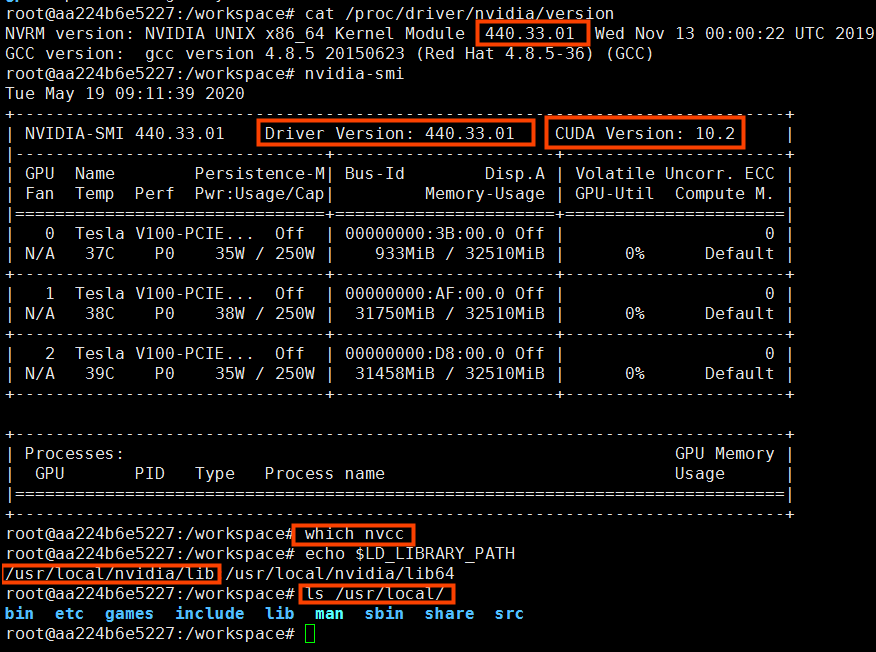Click the 'Process name' column header

point(325,474)
